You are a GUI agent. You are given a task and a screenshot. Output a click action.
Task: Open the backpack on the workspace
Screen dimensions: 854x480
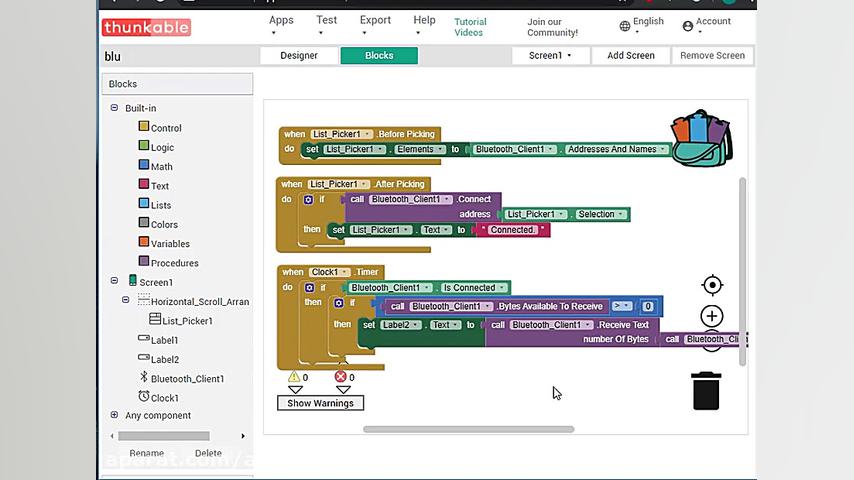(702, 138)
